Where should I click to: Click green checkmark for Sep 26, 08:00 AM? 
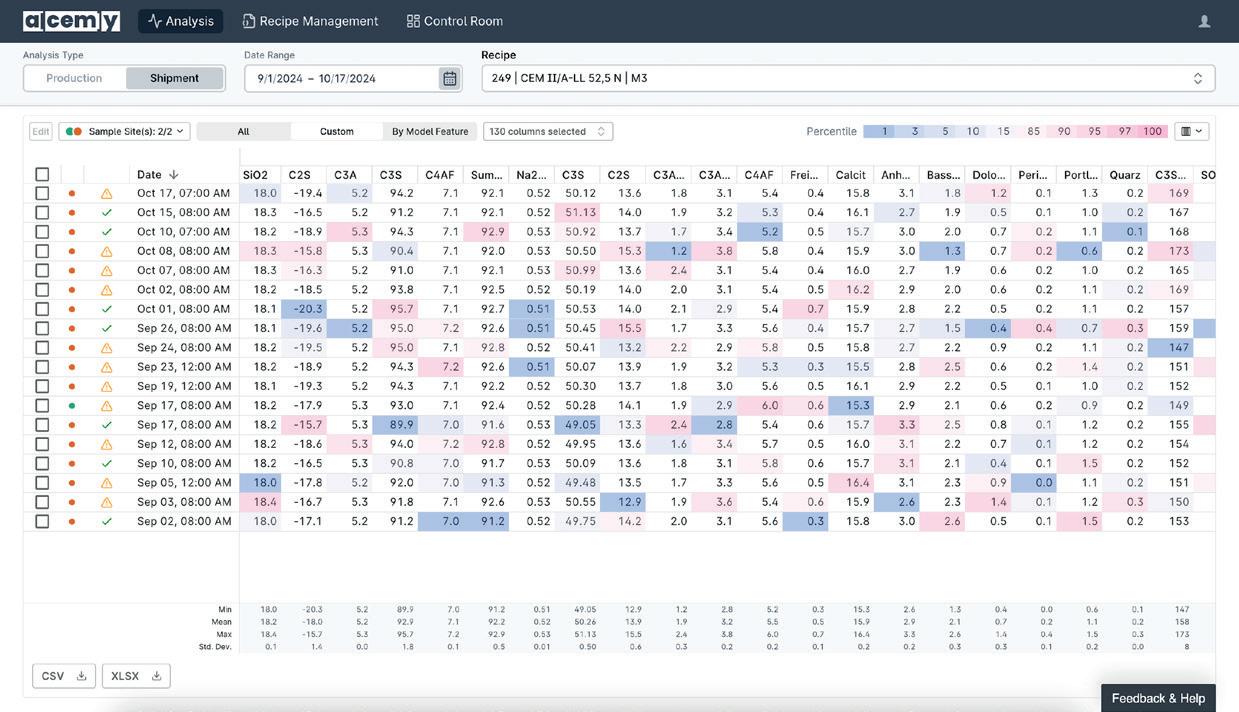107,328
